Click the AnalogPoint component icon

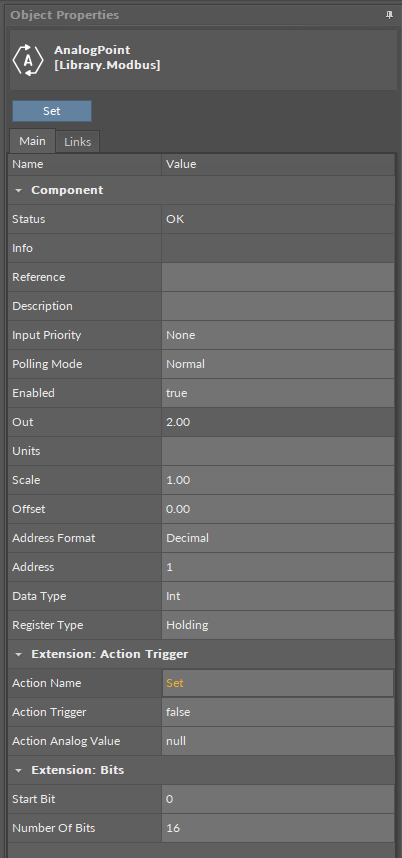coord(28,60)
